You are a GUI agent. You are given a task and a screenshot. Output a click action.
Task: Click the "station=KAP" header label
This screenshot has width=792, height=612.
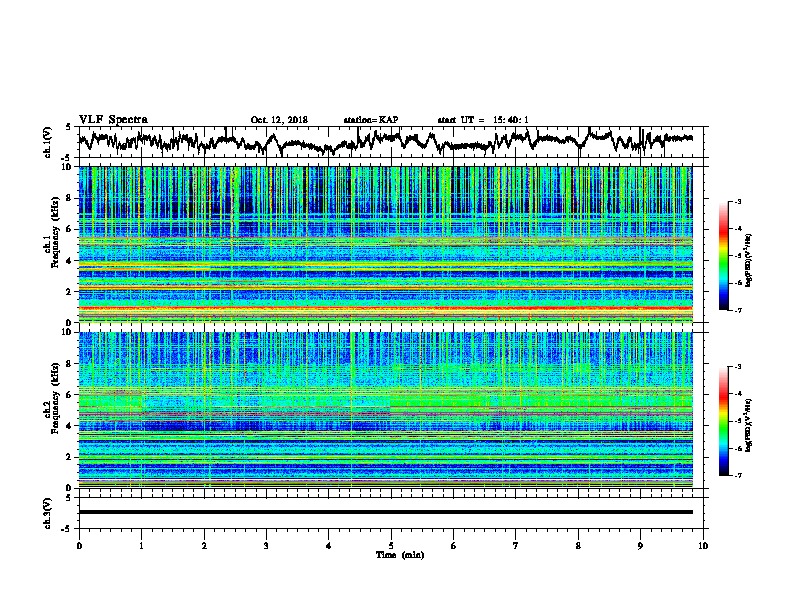coord(370,120)
